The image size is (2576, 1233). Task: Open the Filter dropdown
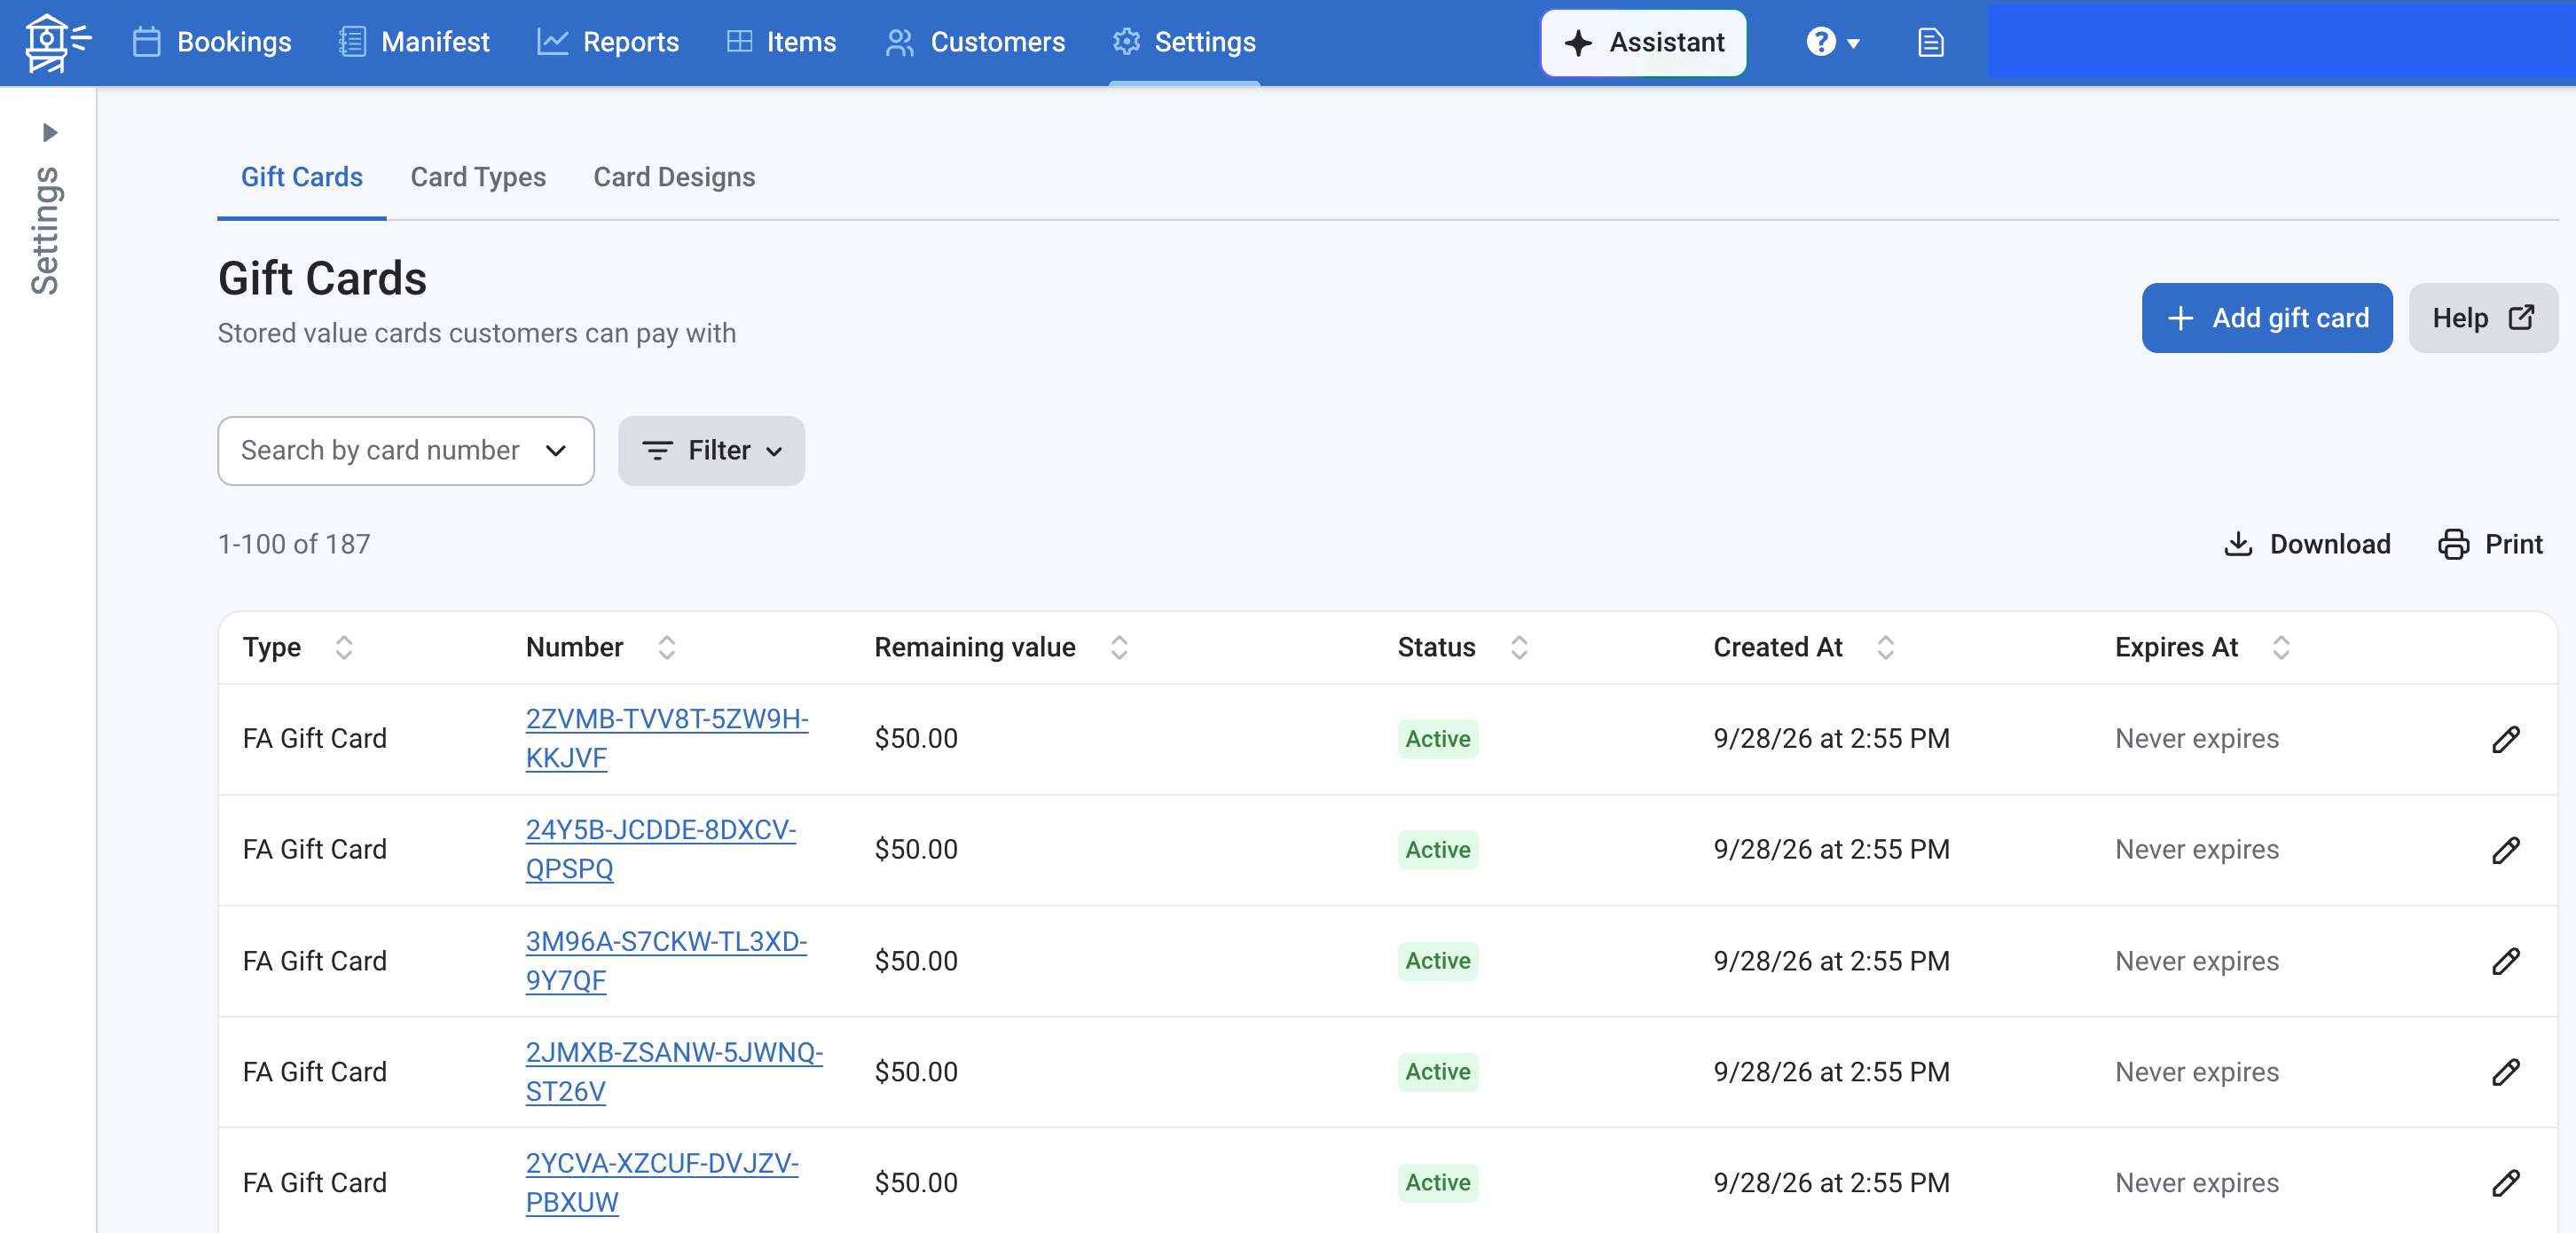[x=711, y=451]
